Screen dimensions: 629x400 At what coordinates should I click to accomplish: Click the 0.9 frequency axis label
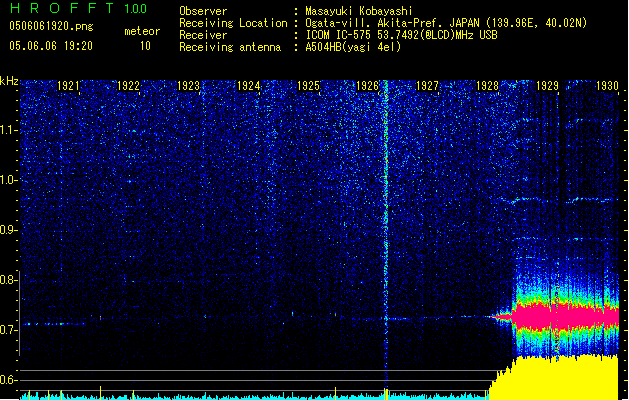pos(9,230)
